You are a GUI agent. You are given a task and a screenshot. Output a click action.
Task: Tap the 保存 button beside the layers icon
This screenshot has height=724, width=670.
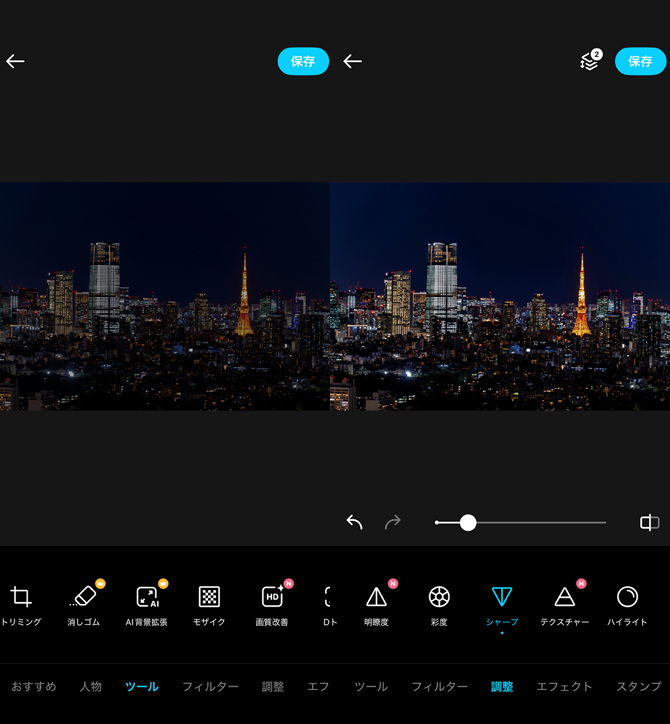point(640,61)
